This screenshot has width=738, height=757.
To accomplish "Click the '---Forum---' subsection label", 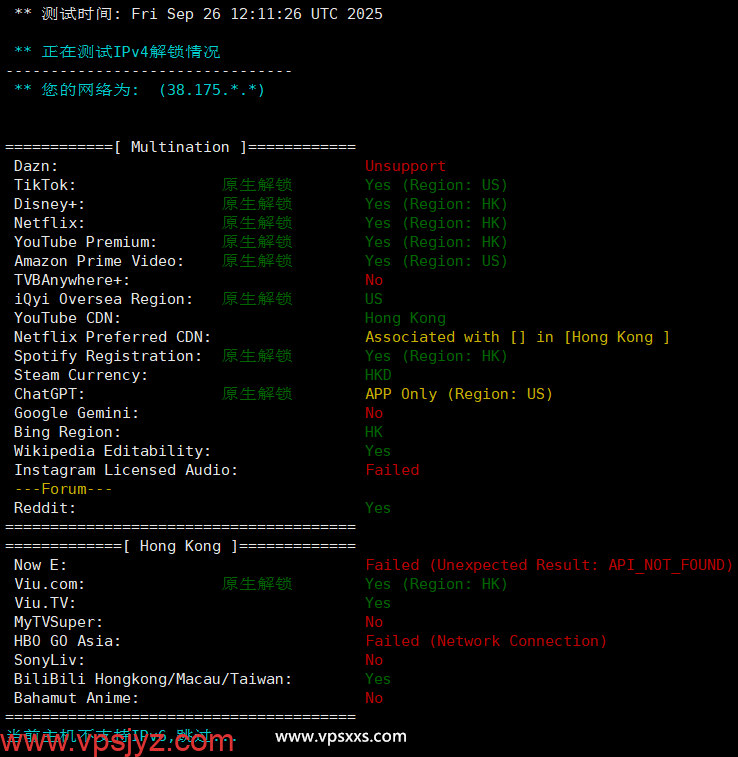I will [63, 489].
